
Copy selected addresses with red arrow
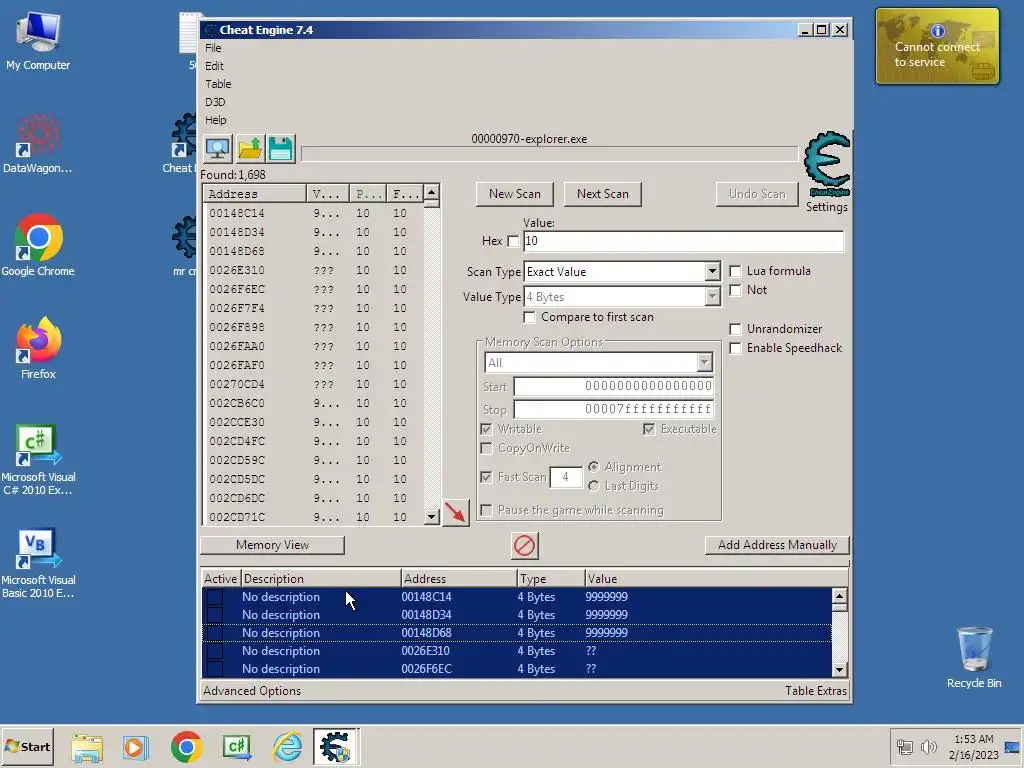click(x=456, y=512)
